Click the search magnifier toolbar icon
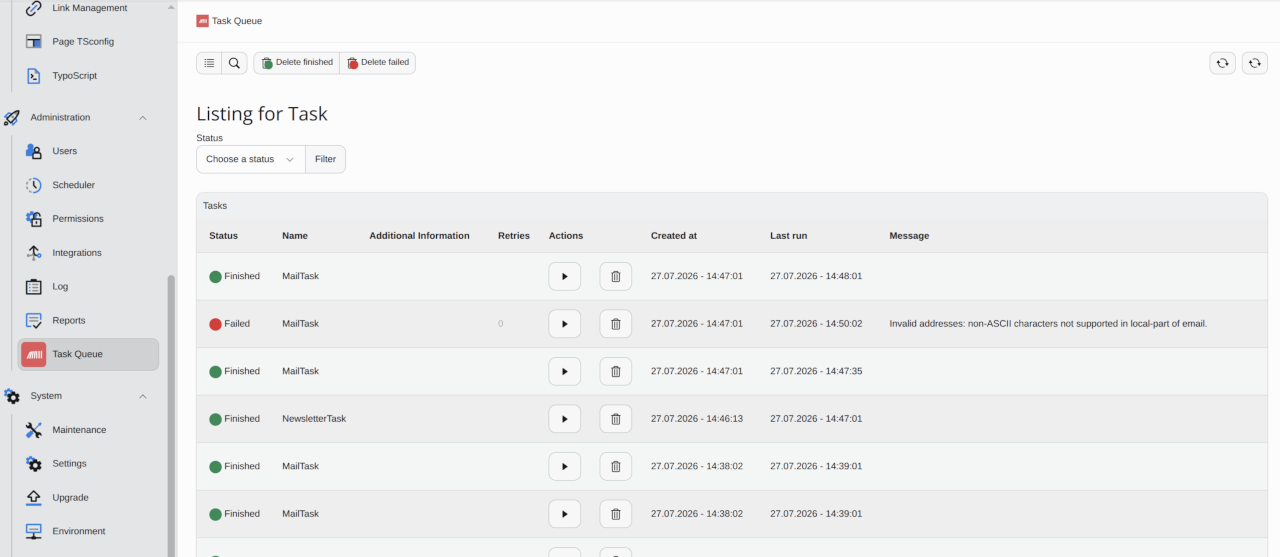 (x=234, y=63)
